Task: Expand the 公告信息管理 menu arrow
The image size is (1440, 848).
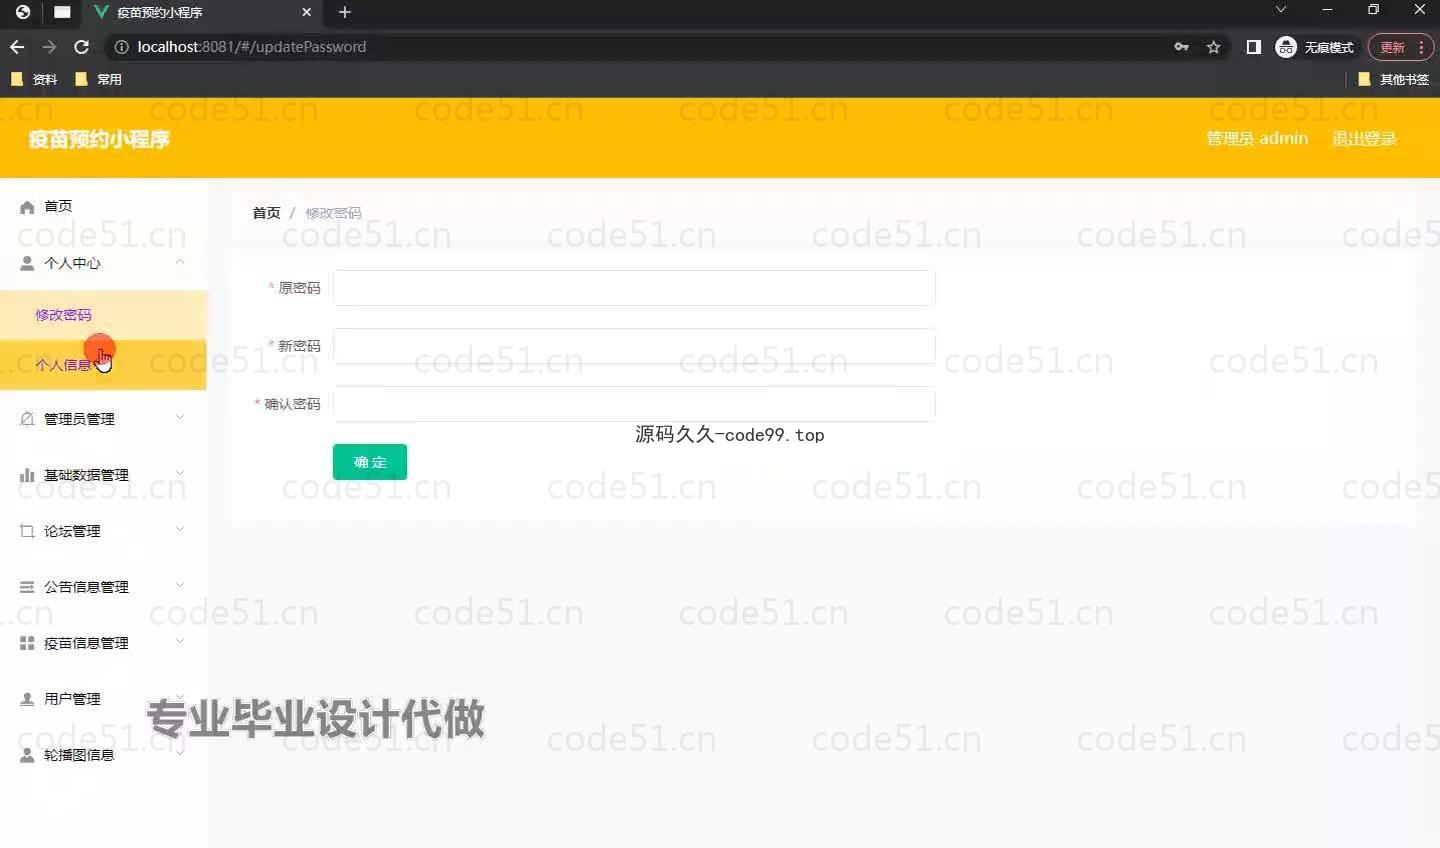Action: 180,585
